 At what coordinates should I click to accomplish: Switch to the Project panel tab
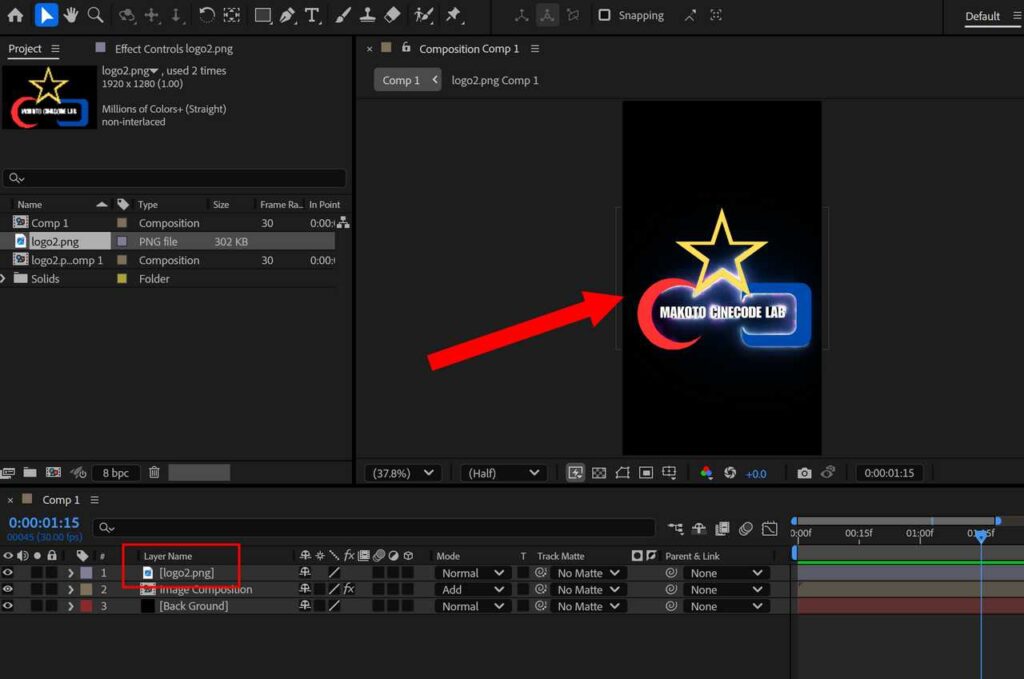[x=25, y=48]
